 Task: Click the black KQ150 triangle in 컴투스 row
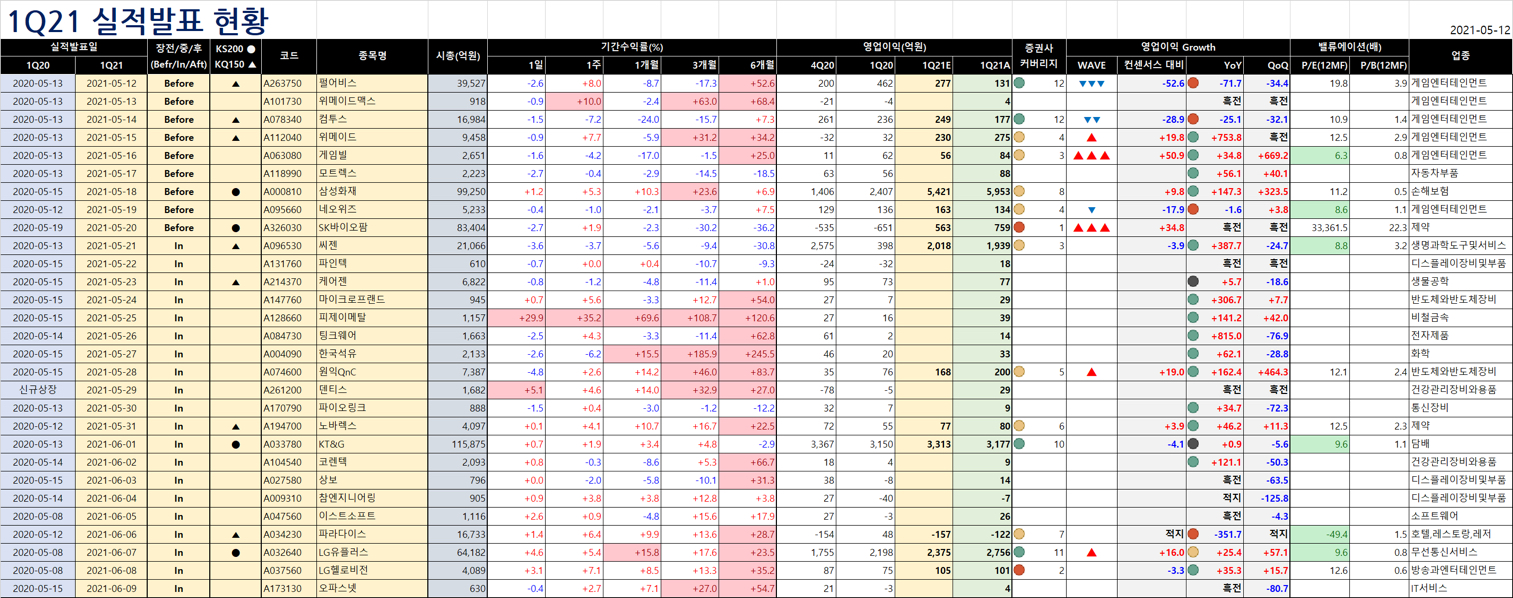[x=236, y=120]
